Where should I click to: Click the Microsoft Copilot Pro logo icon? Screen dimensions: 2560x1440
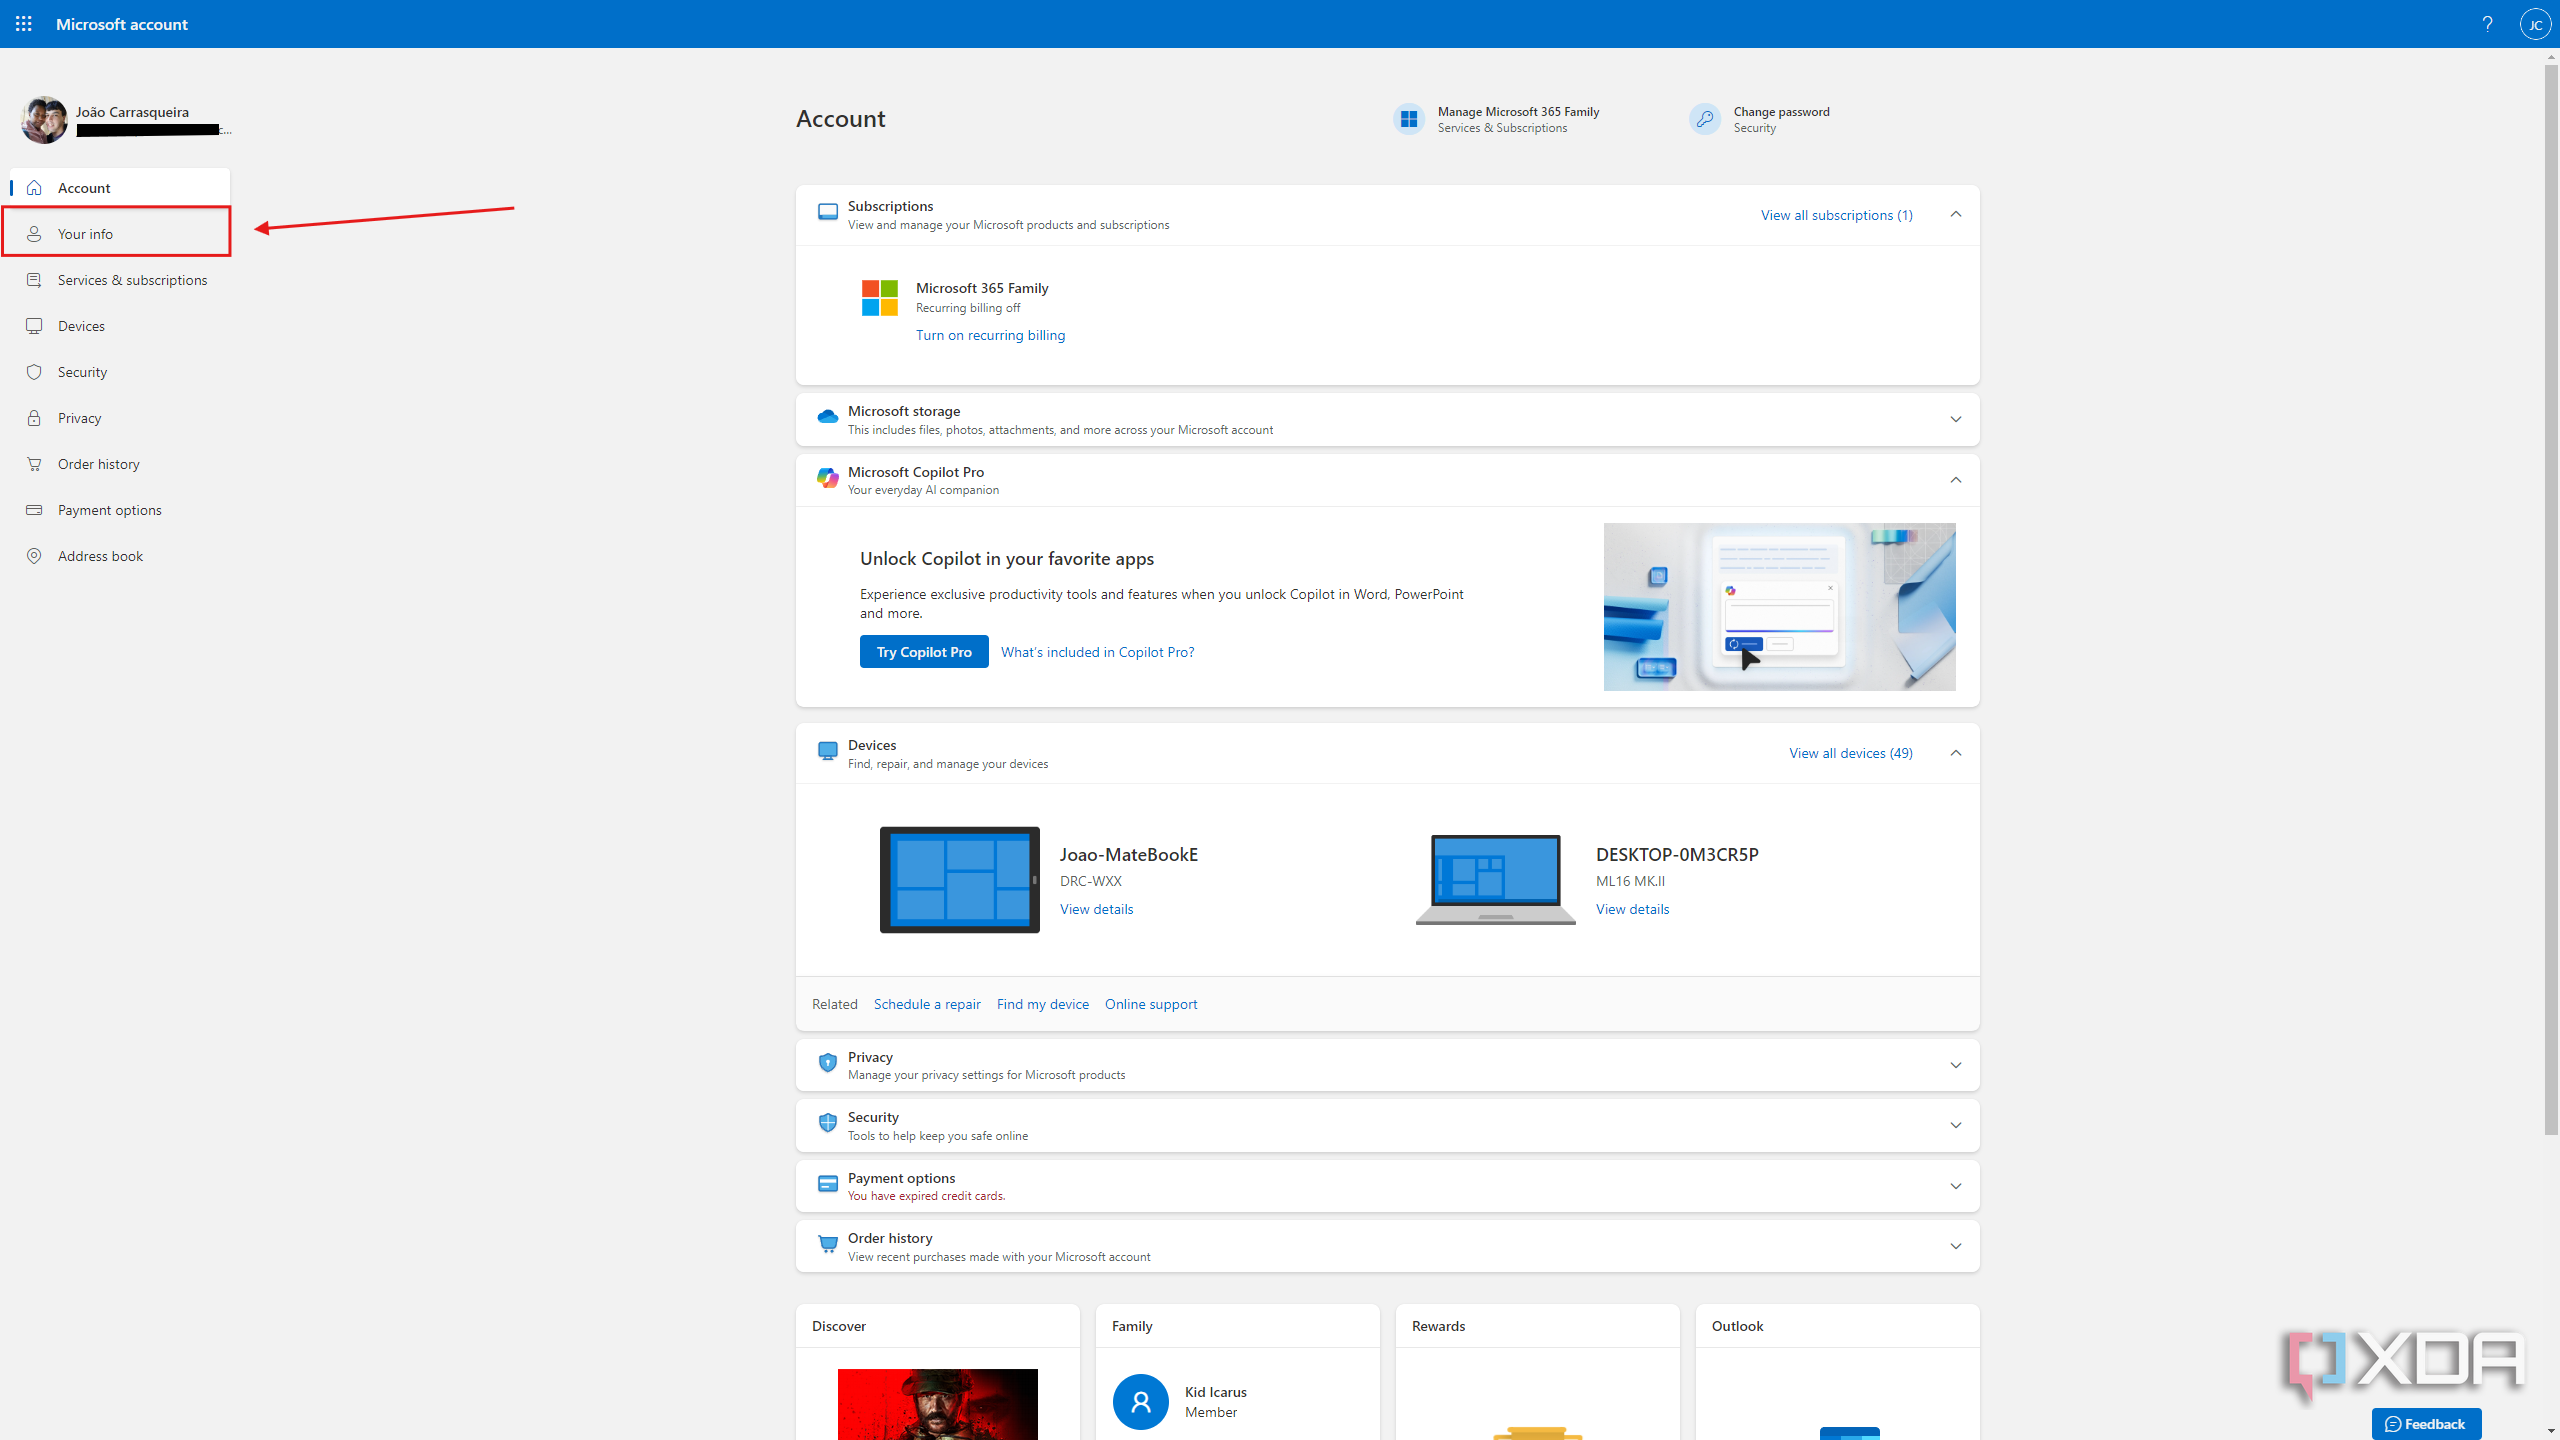827,478
